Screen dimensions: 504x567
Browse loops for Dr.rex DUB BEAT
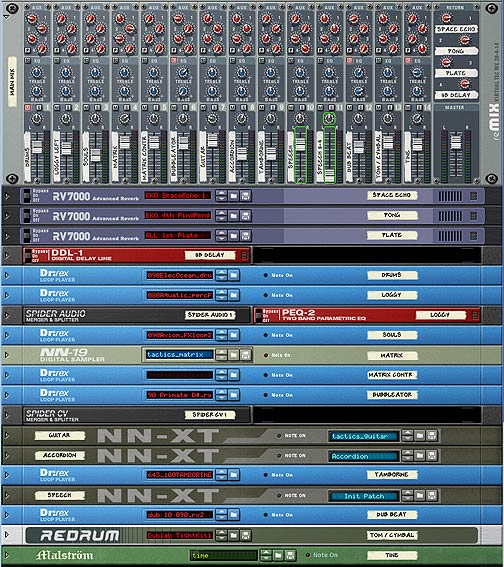click(234, 515)
